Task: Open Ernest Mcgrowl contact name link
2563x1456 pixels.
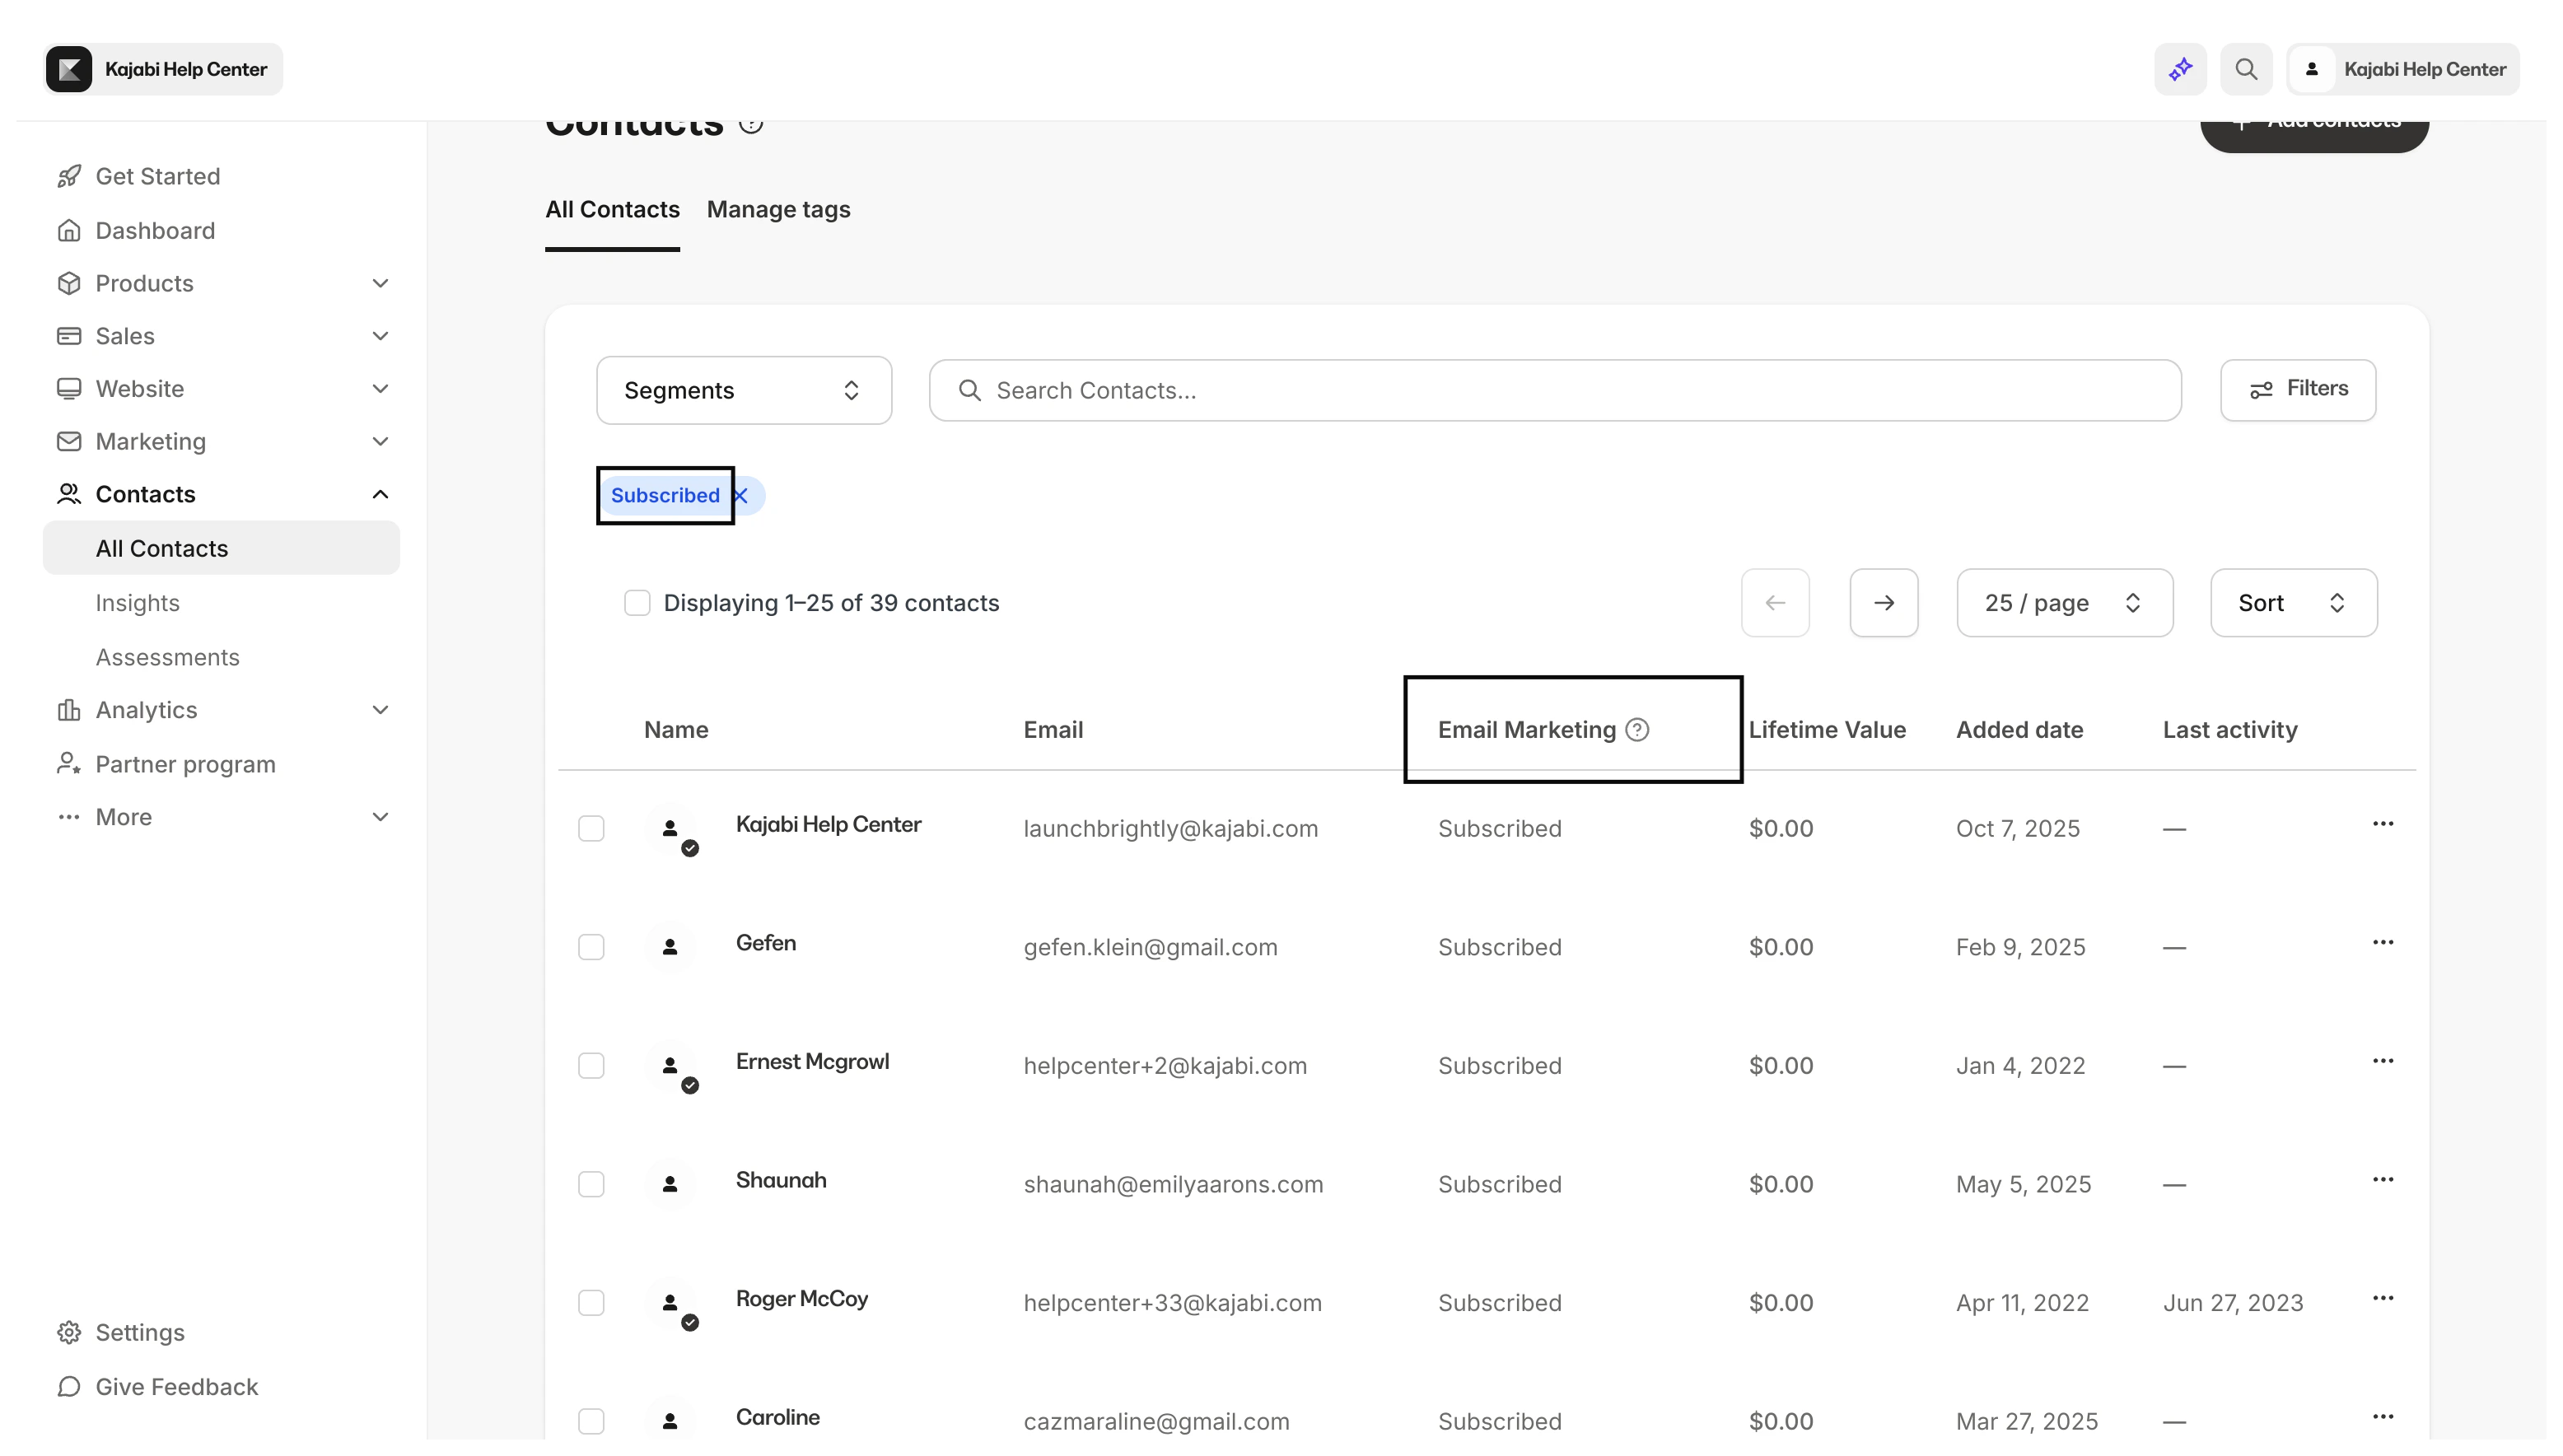Action: click(812, 1061)
